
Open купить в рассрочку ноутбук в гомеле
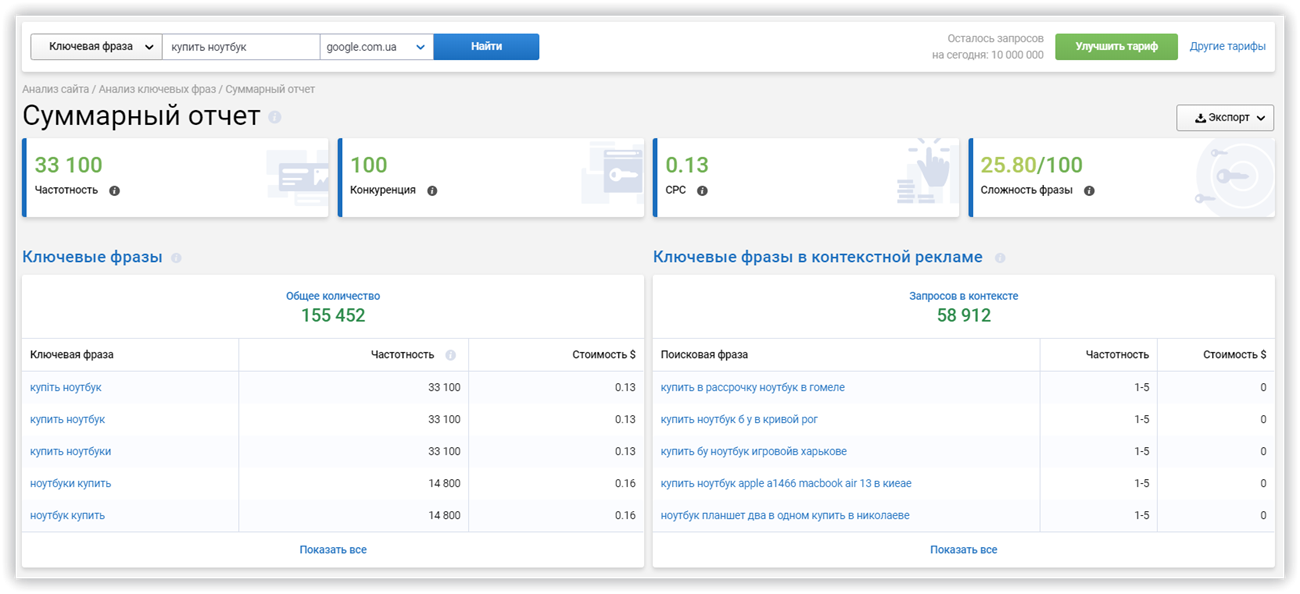(x=753, y=387)
